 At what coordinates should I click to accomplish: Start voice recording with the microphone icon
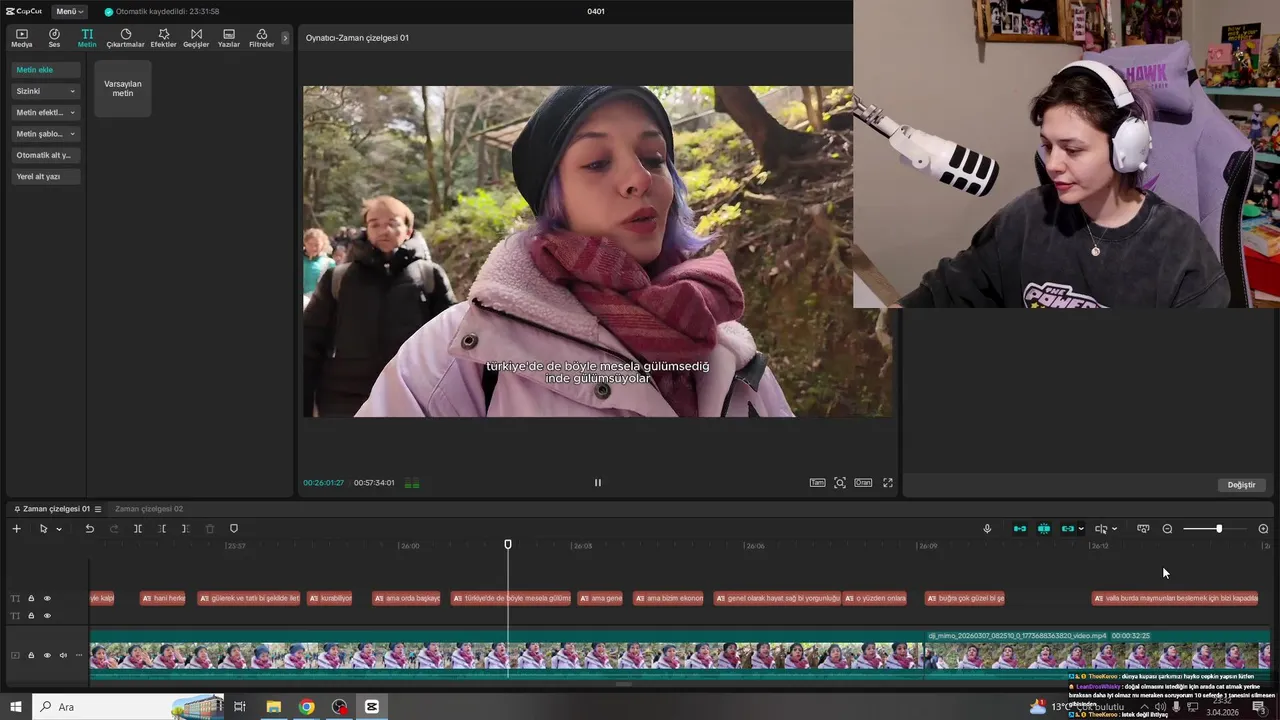[x=987, y=528]
